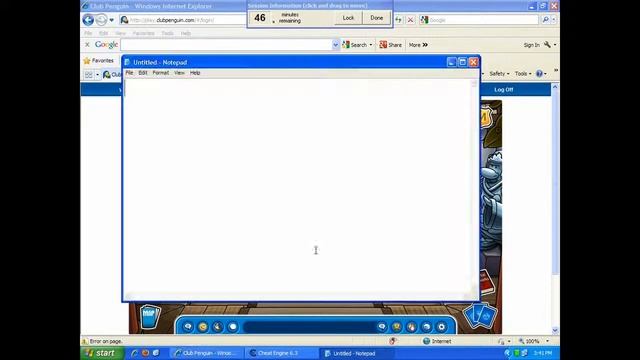Open Notepad View menu

click(179, 73)
